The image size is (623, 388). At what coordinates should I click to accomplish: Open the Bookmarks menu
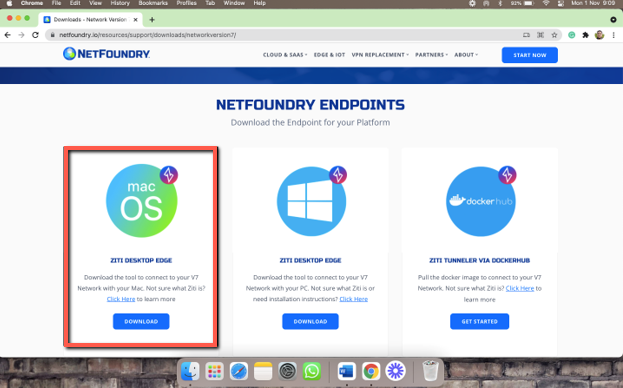pos(153,3)
